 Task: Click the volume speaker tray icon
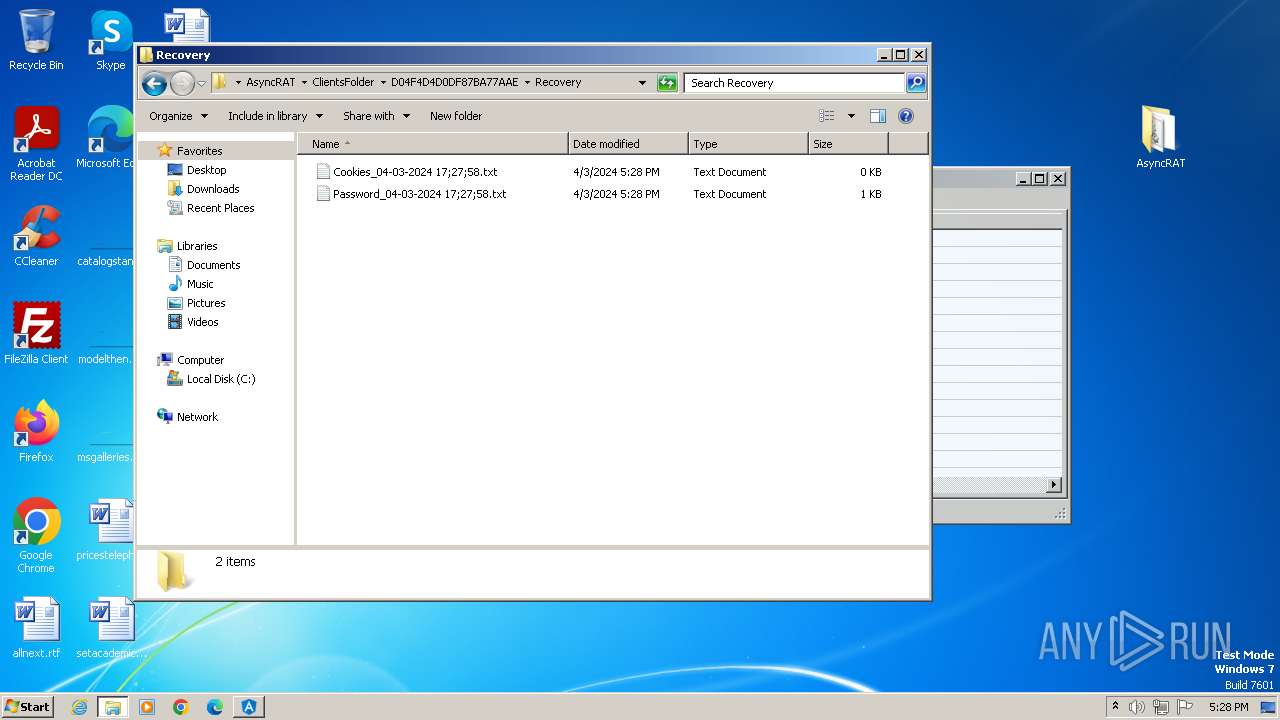[1137, 707]
